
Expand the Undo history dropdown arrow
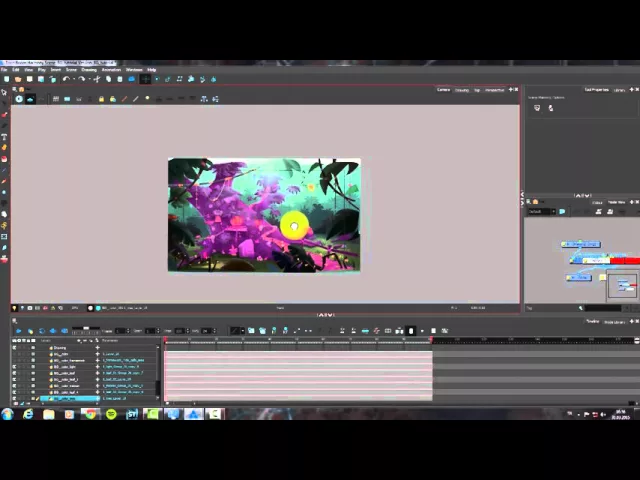(73, 79)
